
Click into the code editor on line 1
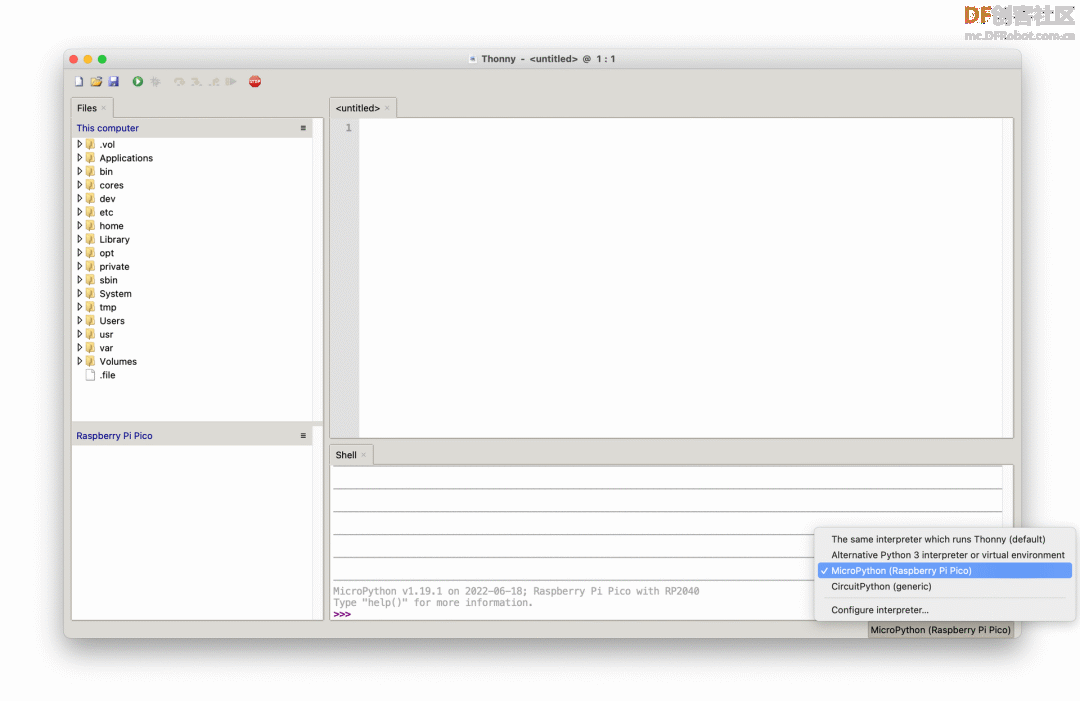[x=681, y=128]
